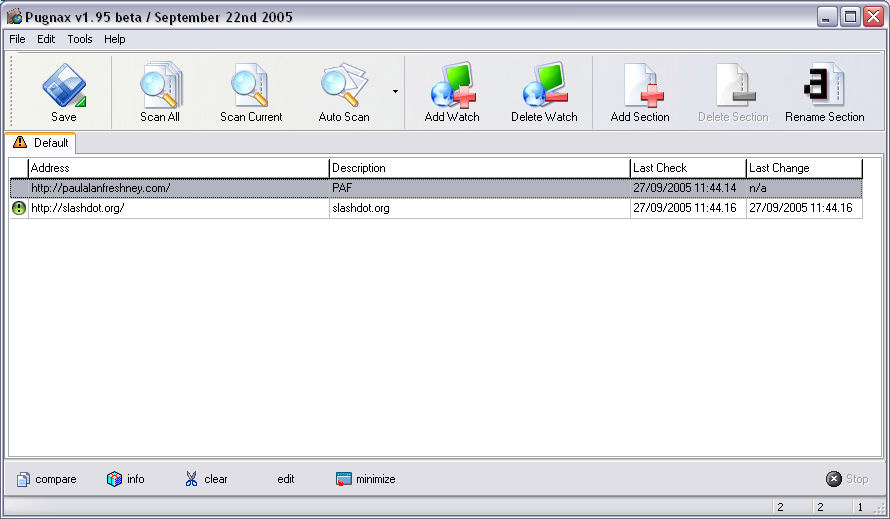Click the clear scissors button
The height and width of the screenshot is (519, 890).
click(206, 479)
